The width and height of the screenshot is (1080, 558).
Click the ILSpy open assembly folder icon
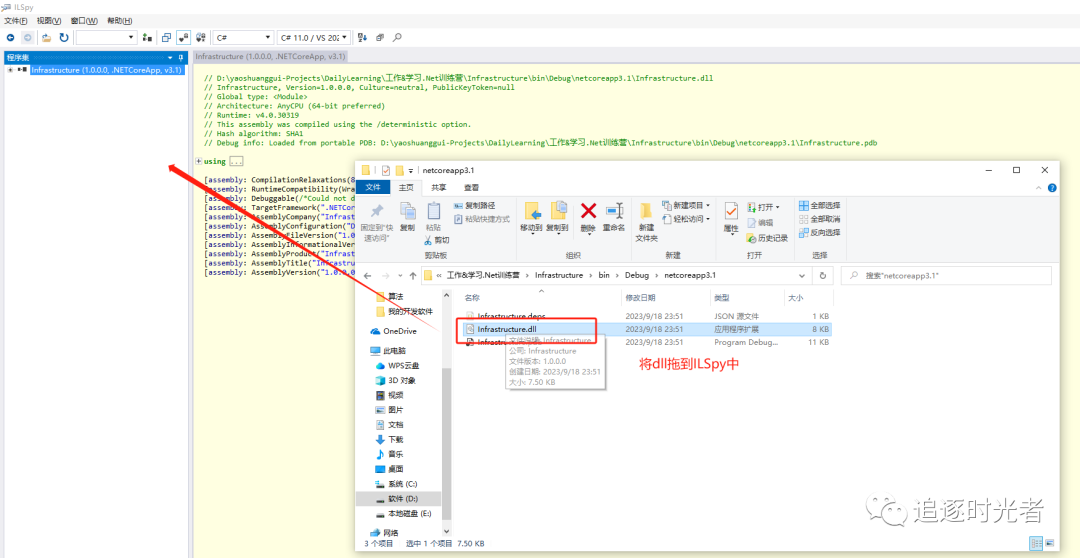click(46, 37)
